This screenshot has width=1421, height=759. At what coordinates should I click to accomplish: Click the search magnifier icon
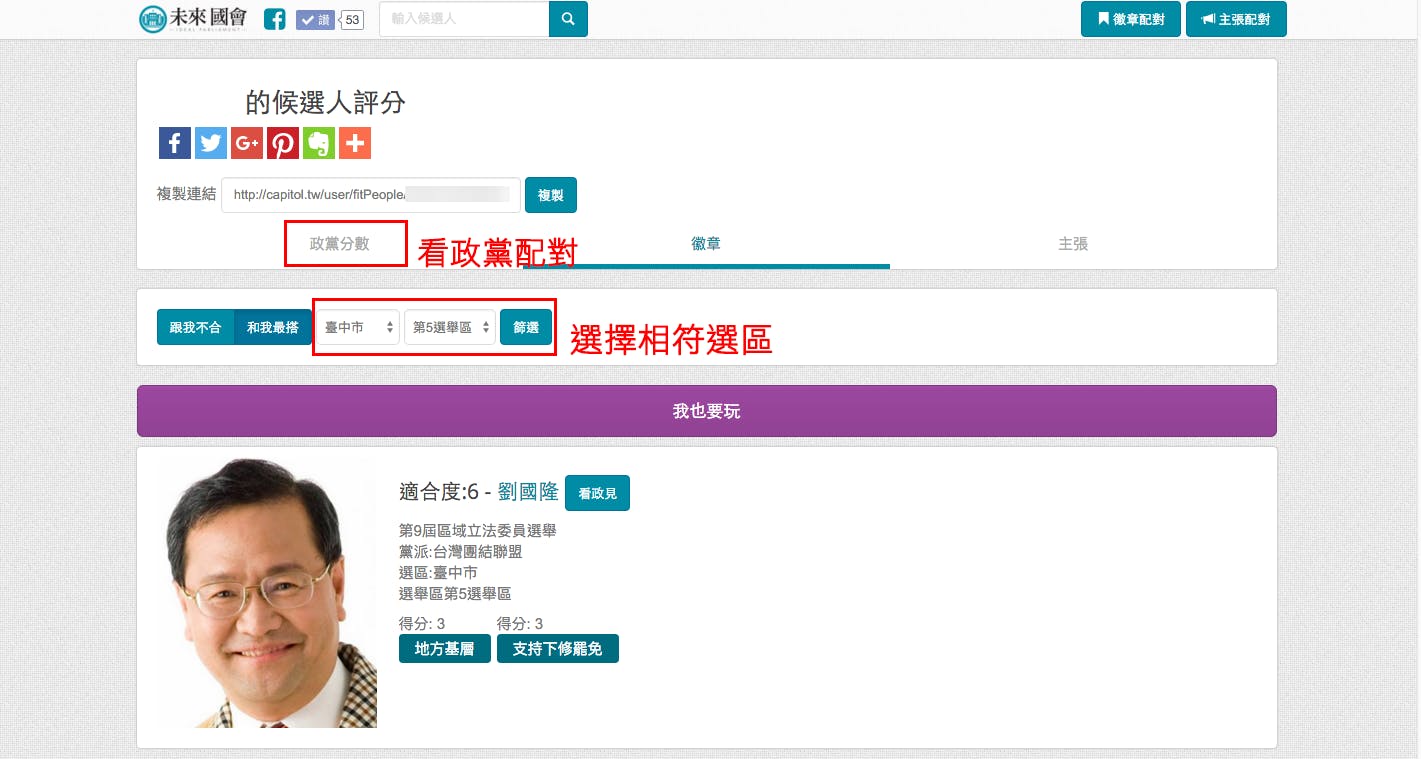(567, 18)
